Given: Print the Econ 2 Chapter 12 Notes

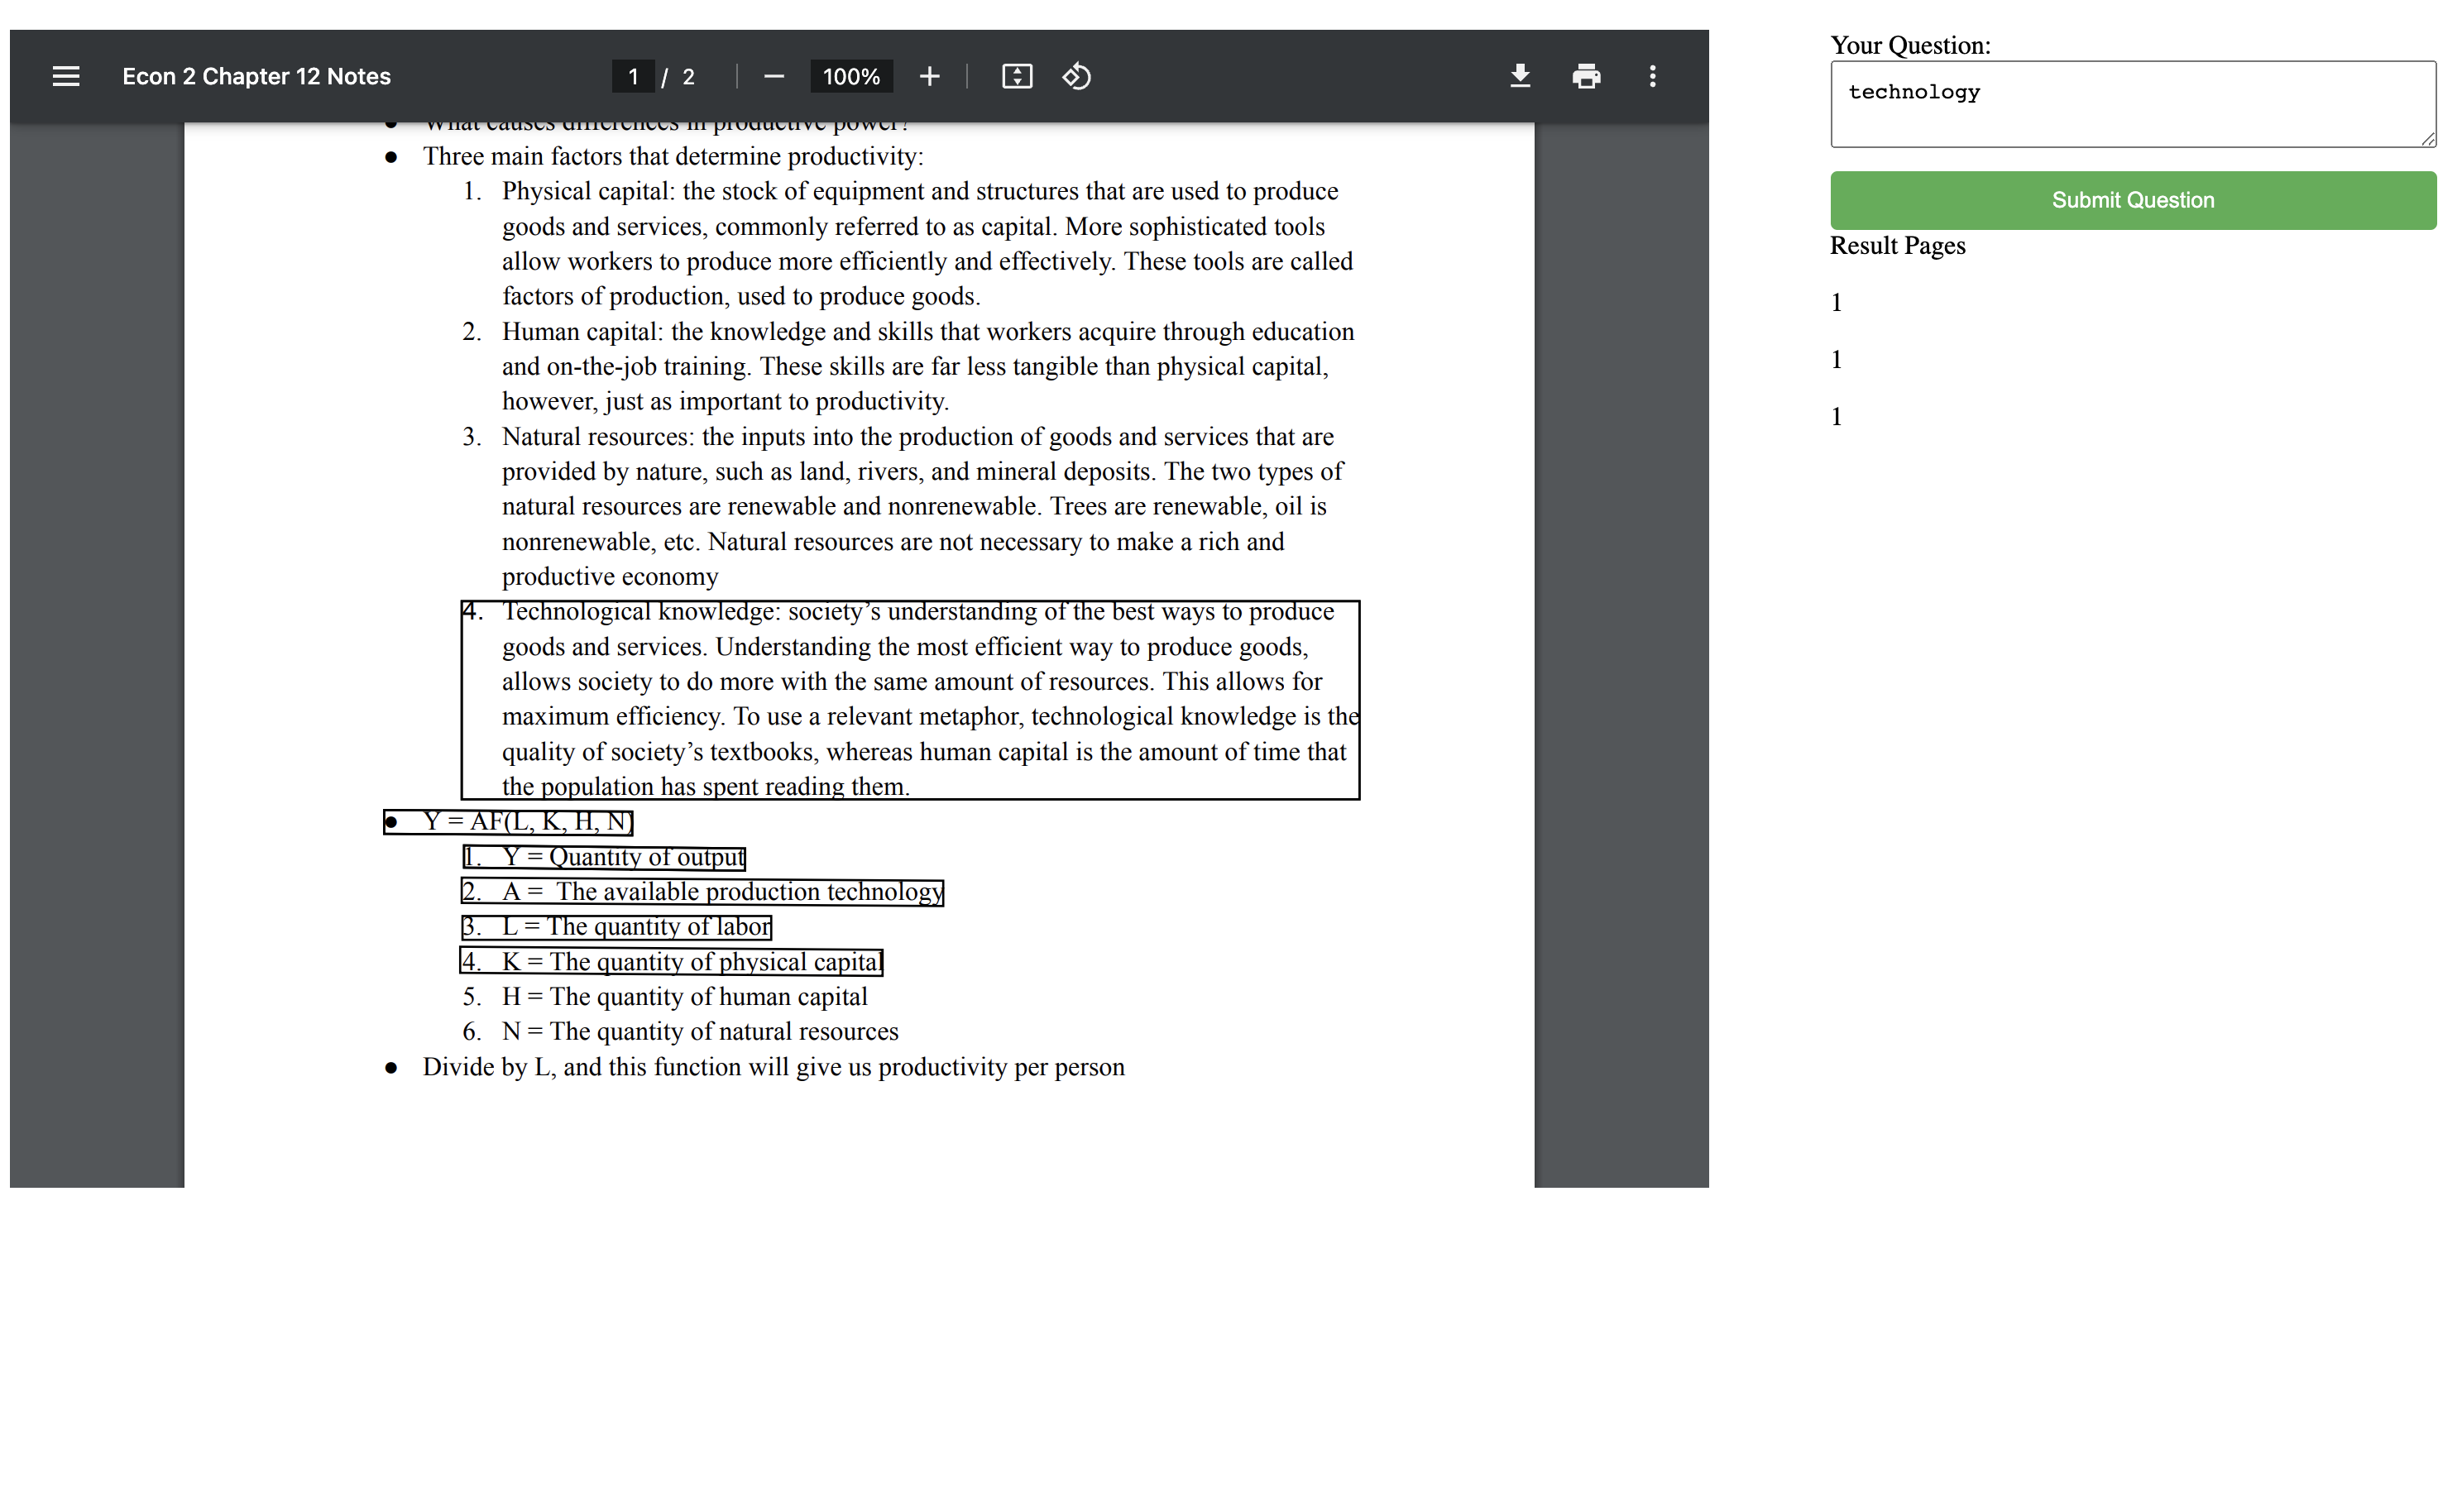Looking at the screenshot, I should (x=1585, y=77).
